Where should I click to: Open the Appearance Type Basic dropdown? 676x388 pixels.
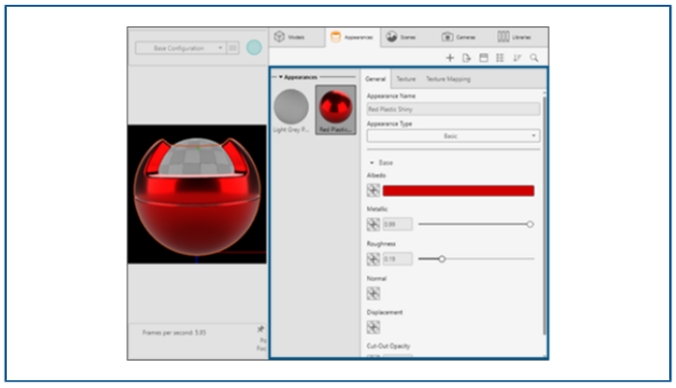tap(453, 136)
